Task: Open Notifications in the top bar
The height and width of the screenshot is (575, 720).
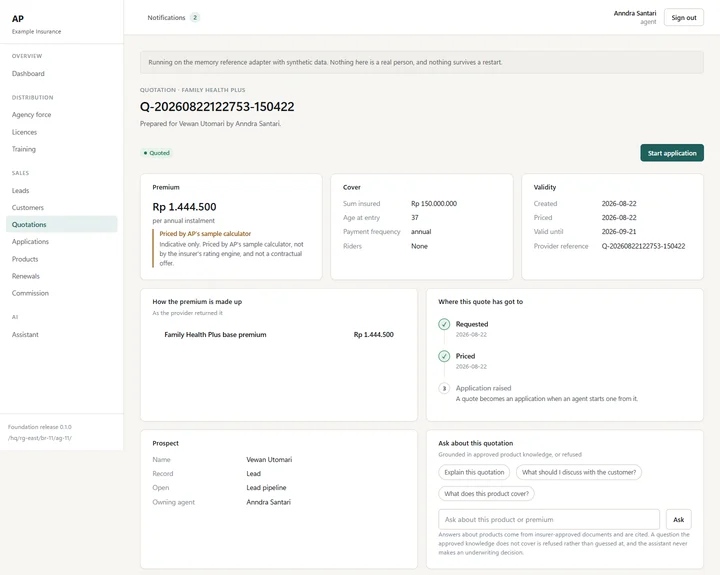Action: coord(166,17)
